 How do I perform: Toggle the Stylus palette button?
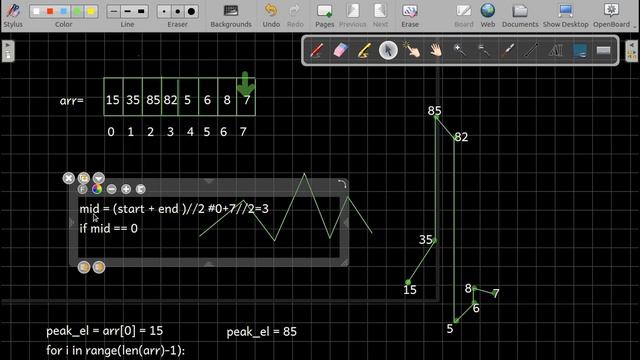pyautogui.click(x=13, y=16)
